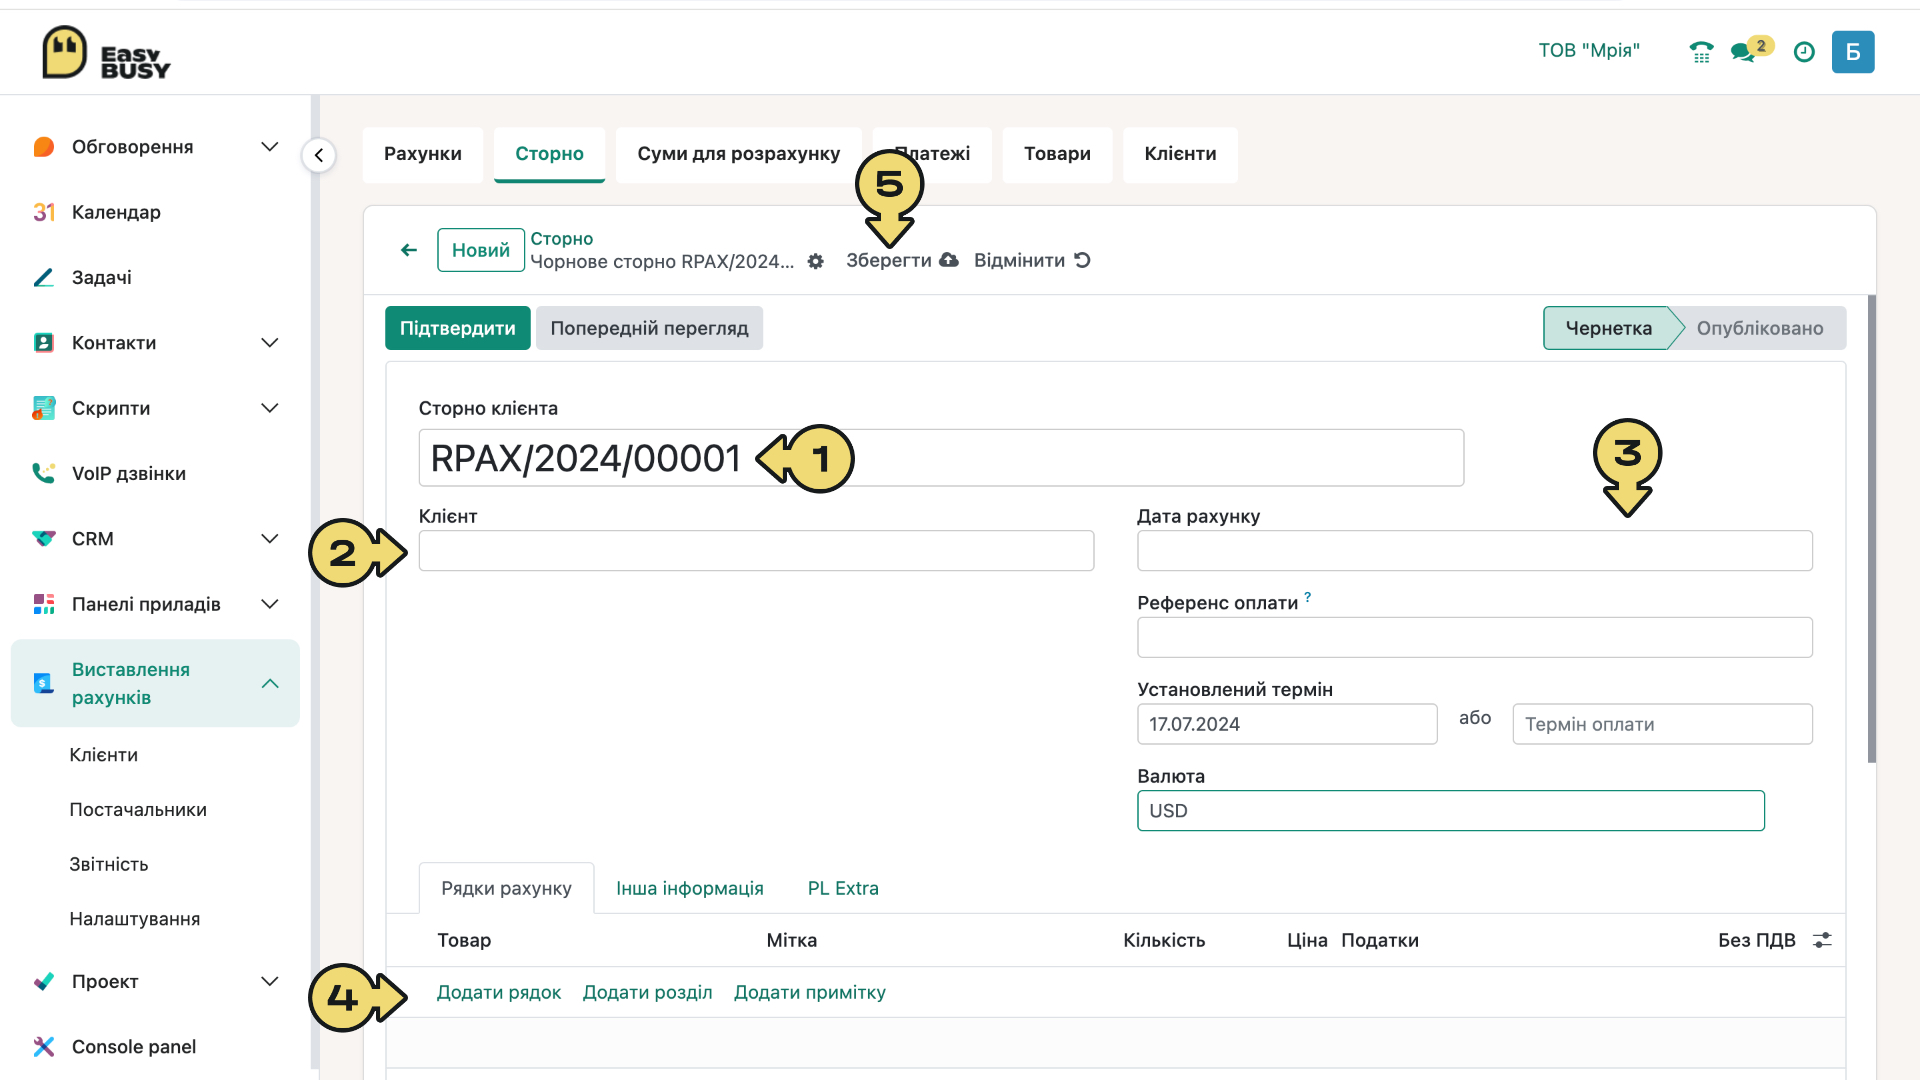Open Налаштування submenu item
1920x1080 pixels.
(135, 919)
